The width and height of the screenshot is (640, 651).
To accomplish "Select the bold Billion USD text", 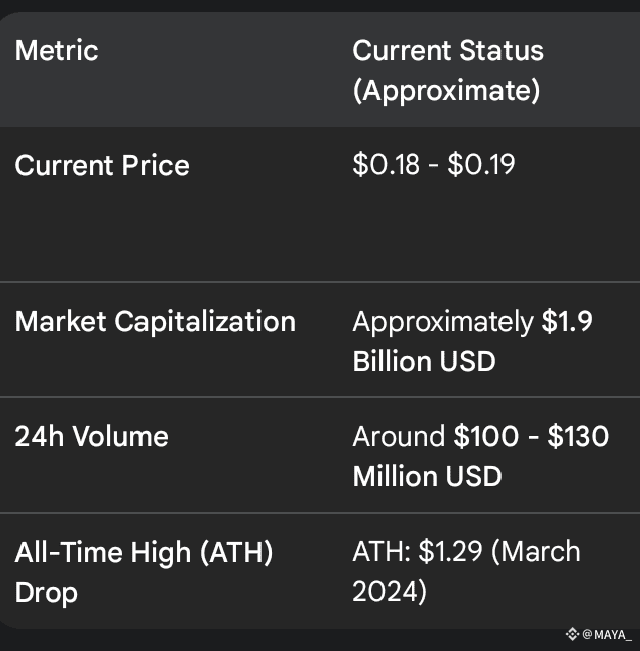I will point(424,361).
